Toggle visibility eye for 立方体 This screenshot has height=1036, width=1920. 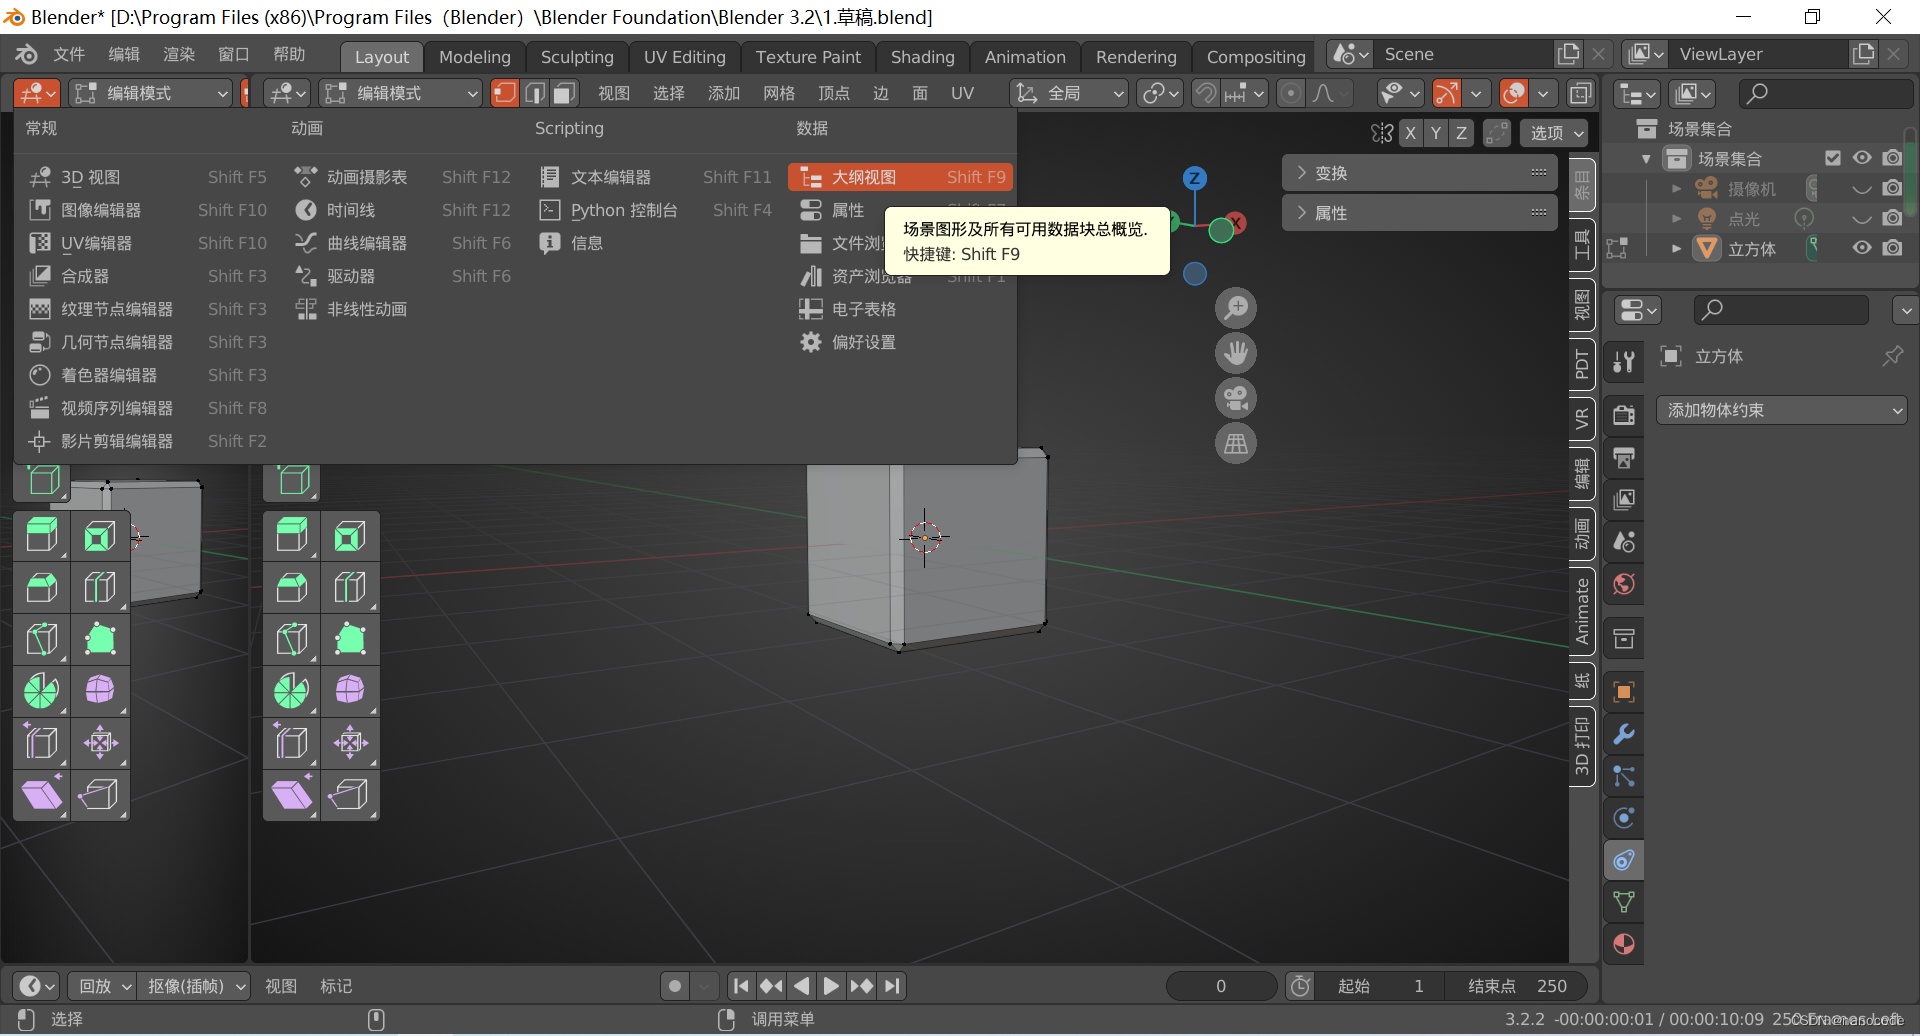point(1862,248)
